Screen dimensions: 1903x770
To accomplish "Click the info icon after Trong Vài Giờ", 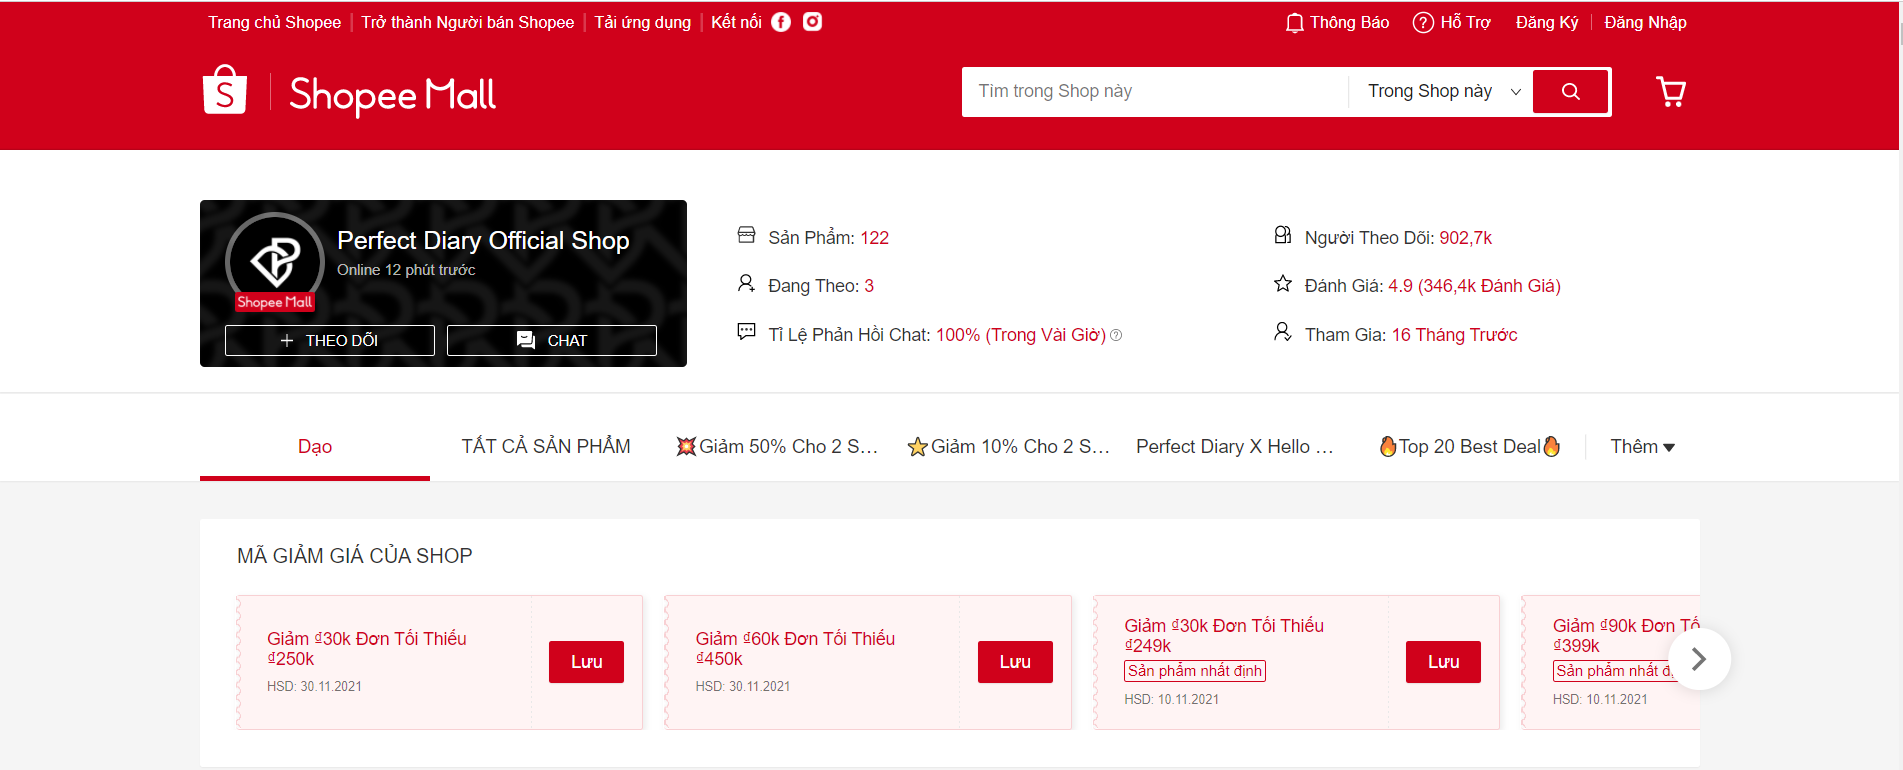I will coord(1116,335).
